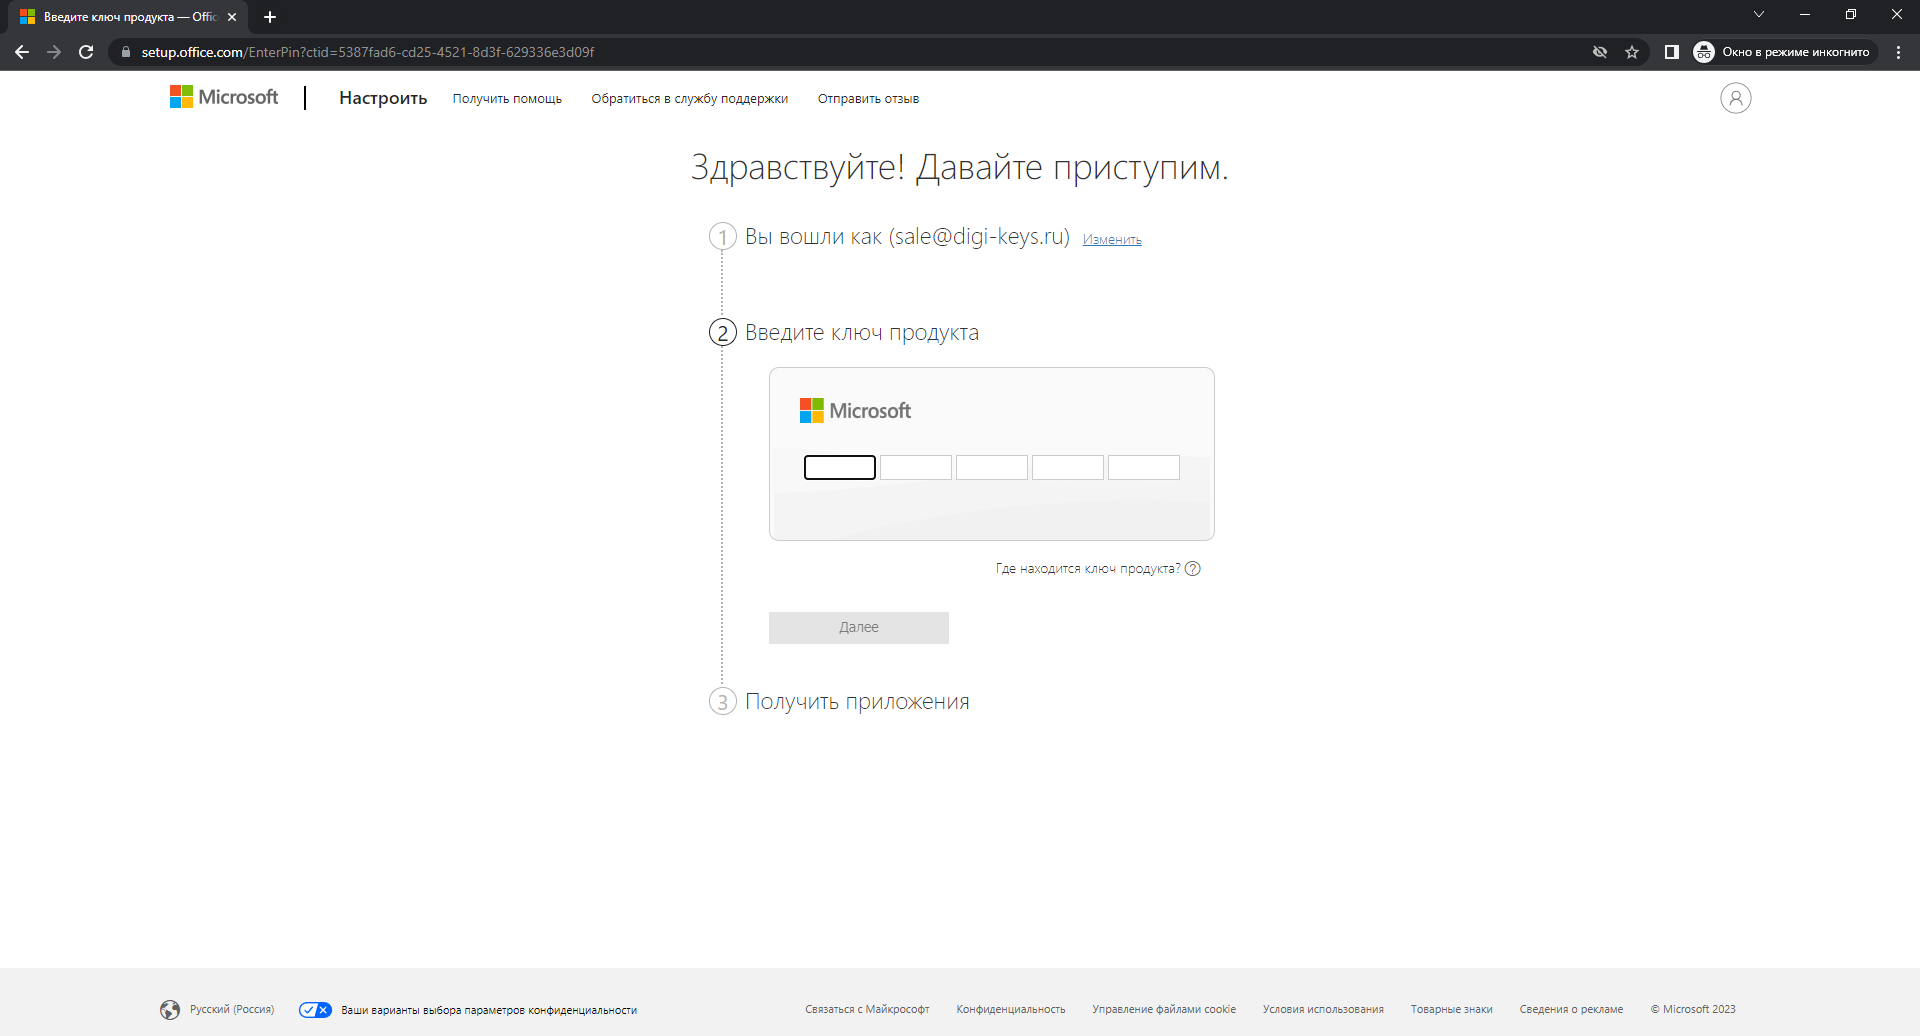The width and height of the screenshot is (1920, 1036).
Task: Click step 2 Введите ключ продукта heading
Action: tap(862, 333)
